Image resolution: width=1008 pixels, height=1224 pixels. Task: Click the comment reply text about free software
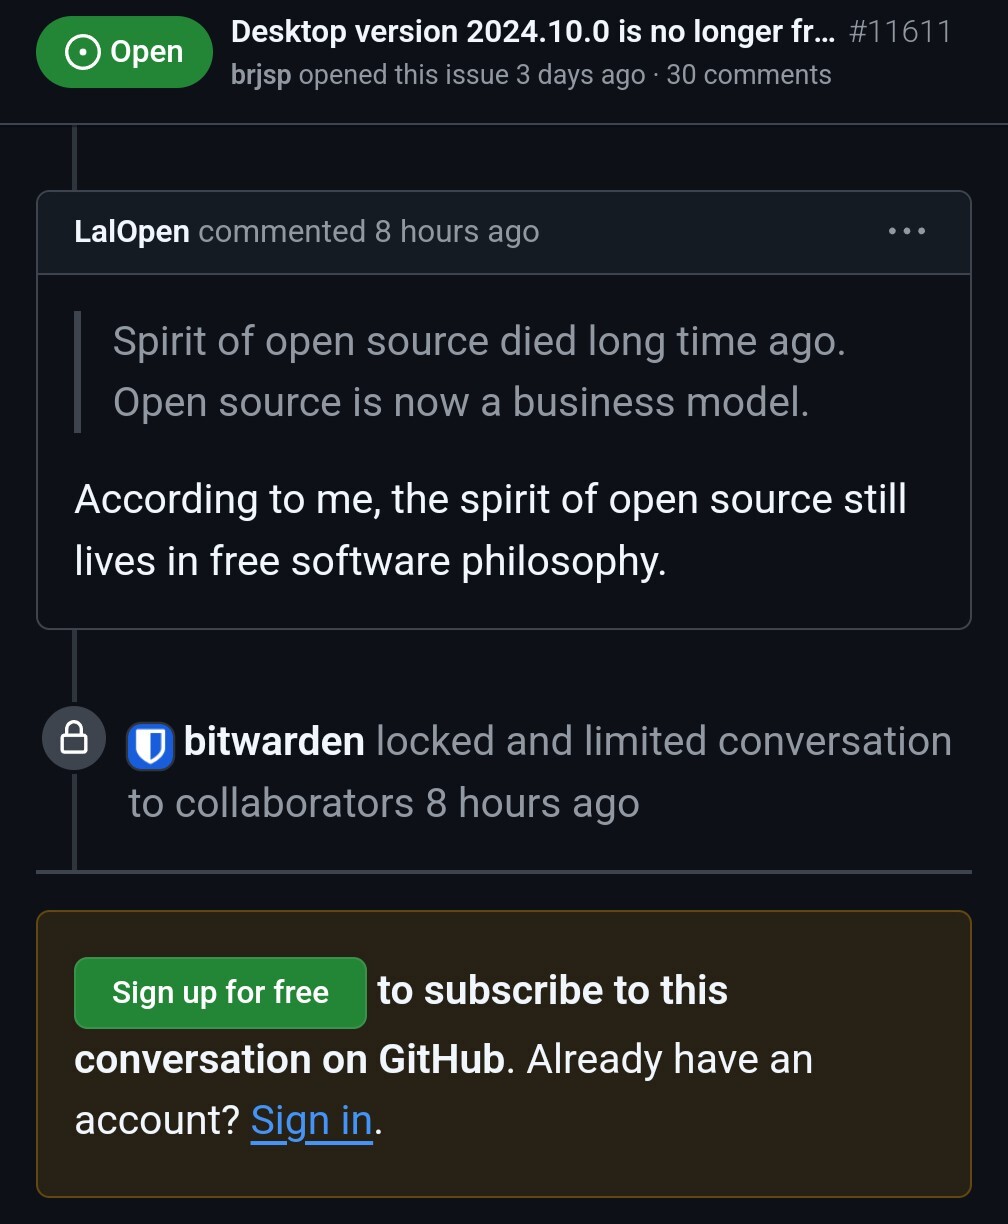(x=490, y=530)
